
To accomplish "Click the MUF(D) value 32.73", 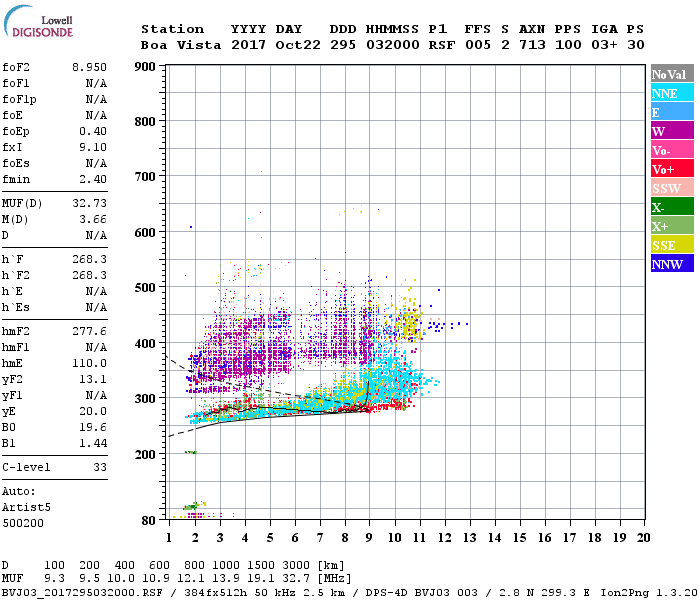I will [x=88, y=205].
